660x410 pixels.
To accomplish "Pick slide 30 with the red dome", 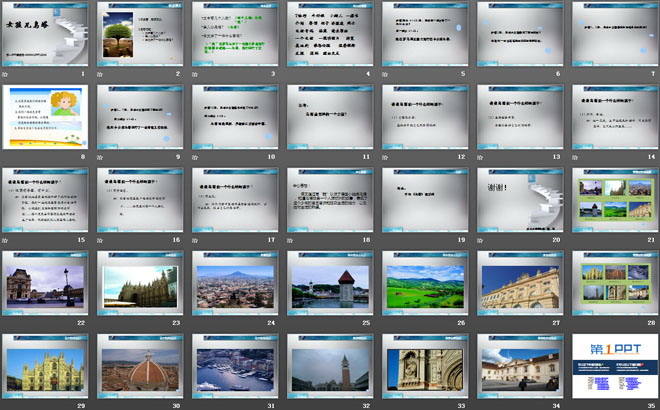I will 140,365.
